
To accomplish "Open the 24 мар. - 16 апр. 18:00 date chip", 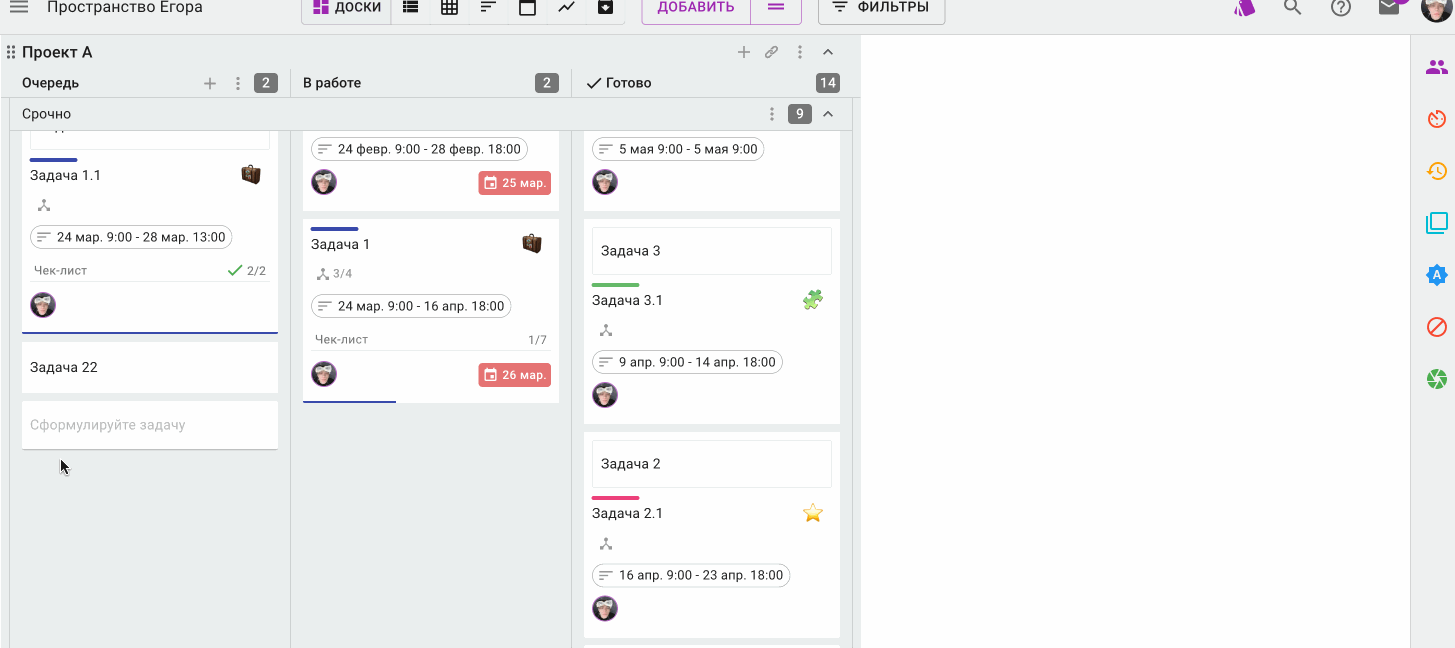I will pyautogui.click(x=412, y=306).
